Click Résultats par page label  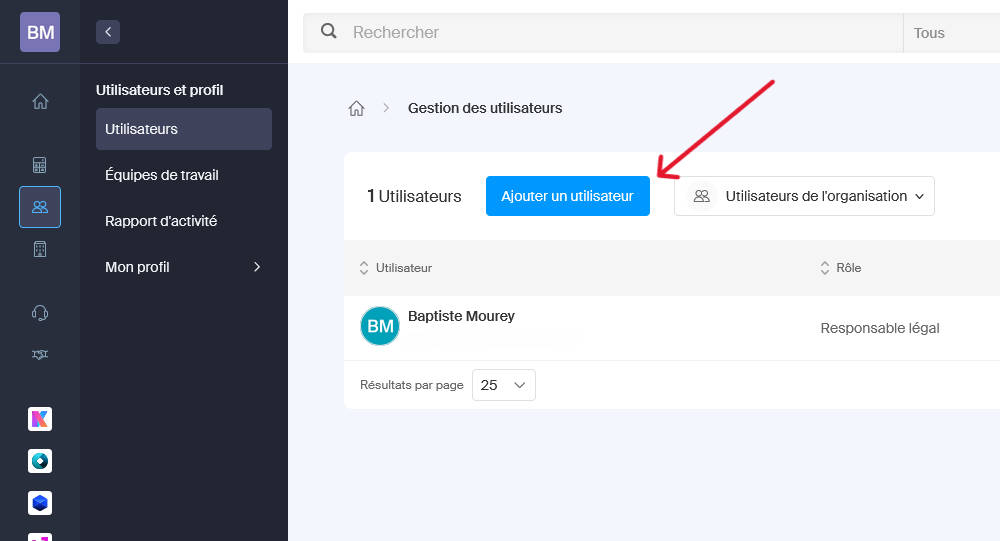coord(411,385)
